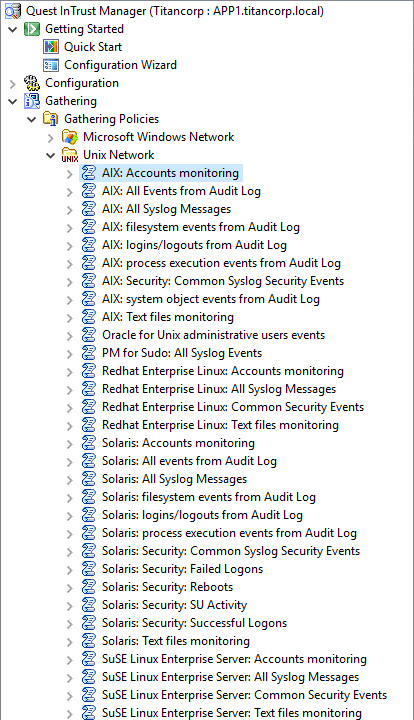414x720 pixels.
Task: Expand Microsoft Windows Network node
Action: tap(50, 137)
